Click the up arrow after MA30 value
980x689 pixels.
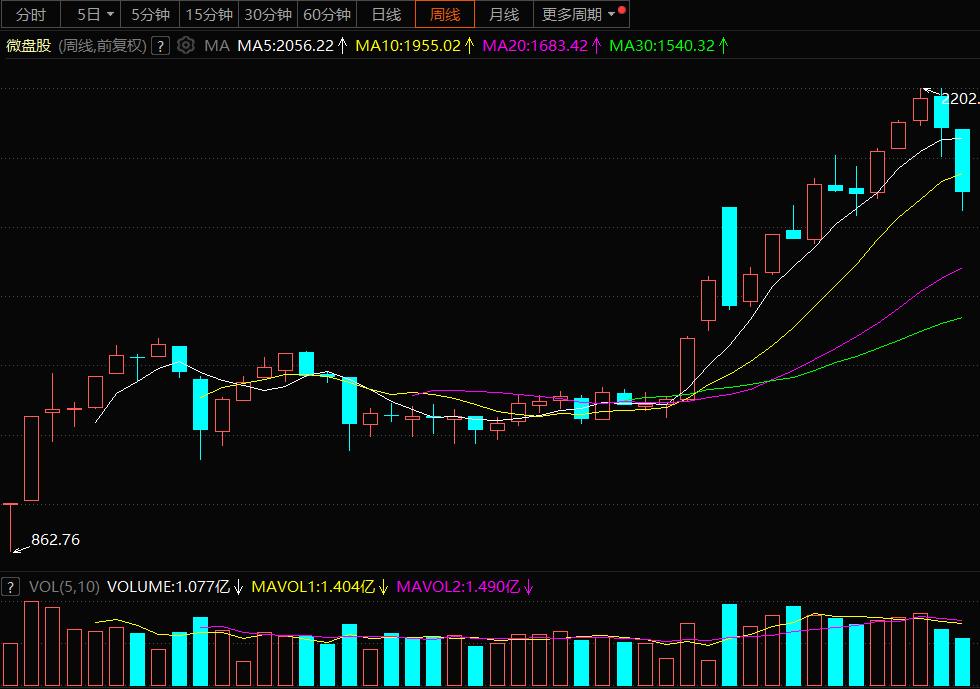tap(723, 45)
